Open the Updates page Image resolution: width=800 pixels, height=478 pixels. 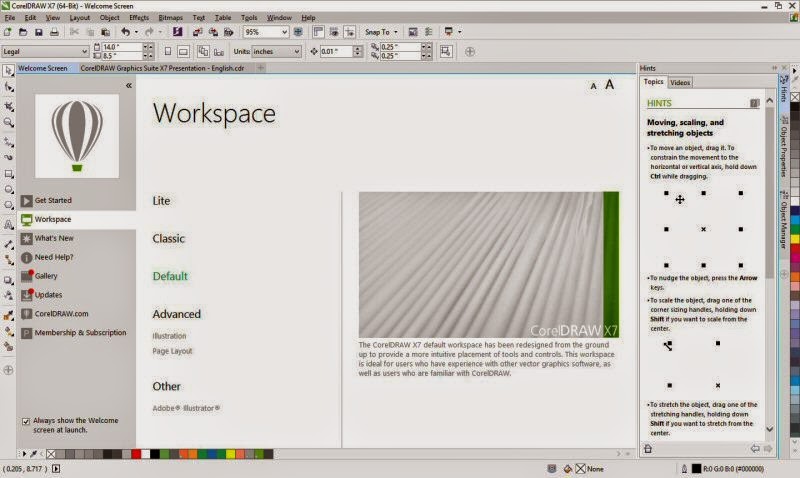click(x=48, y=295)
